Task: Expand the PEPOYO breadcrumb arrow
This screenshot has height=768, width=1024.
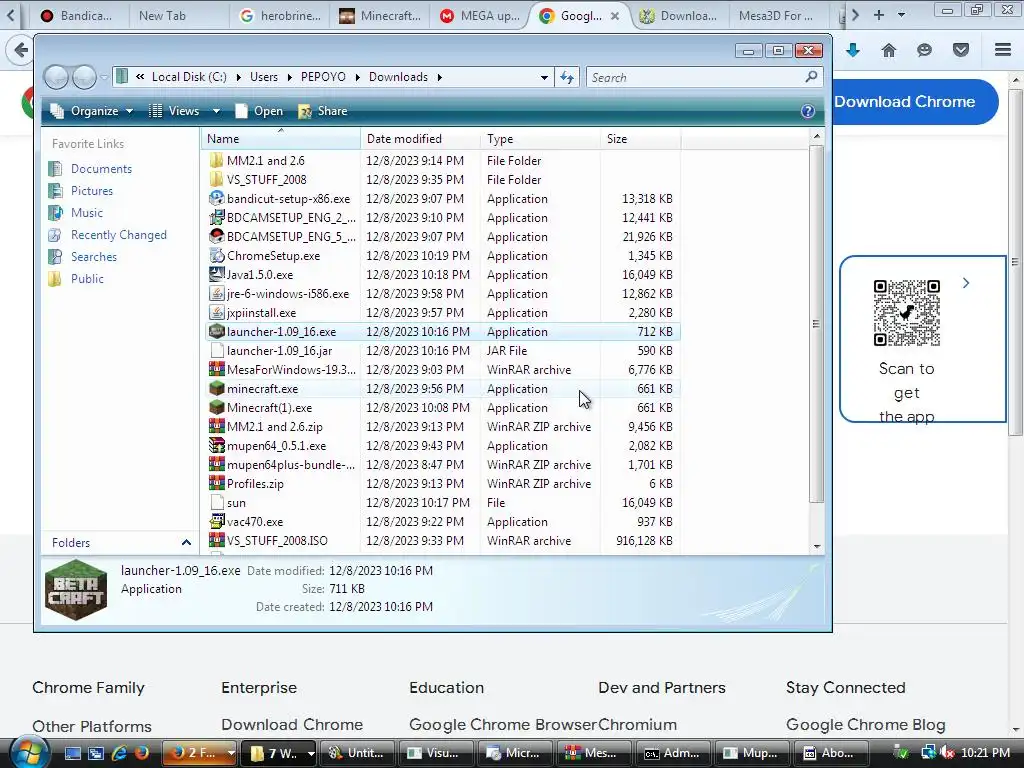Action: tap(357, 77)
